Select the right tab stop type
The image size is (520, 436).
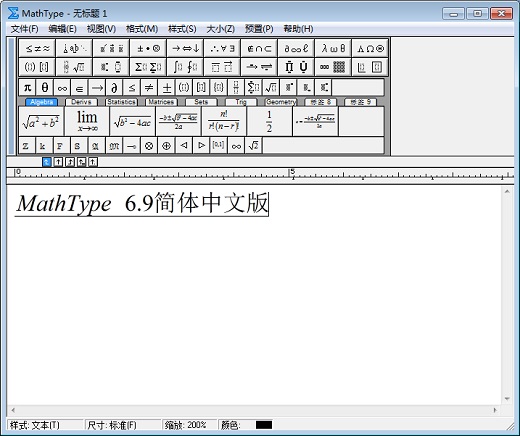[70, 162]
